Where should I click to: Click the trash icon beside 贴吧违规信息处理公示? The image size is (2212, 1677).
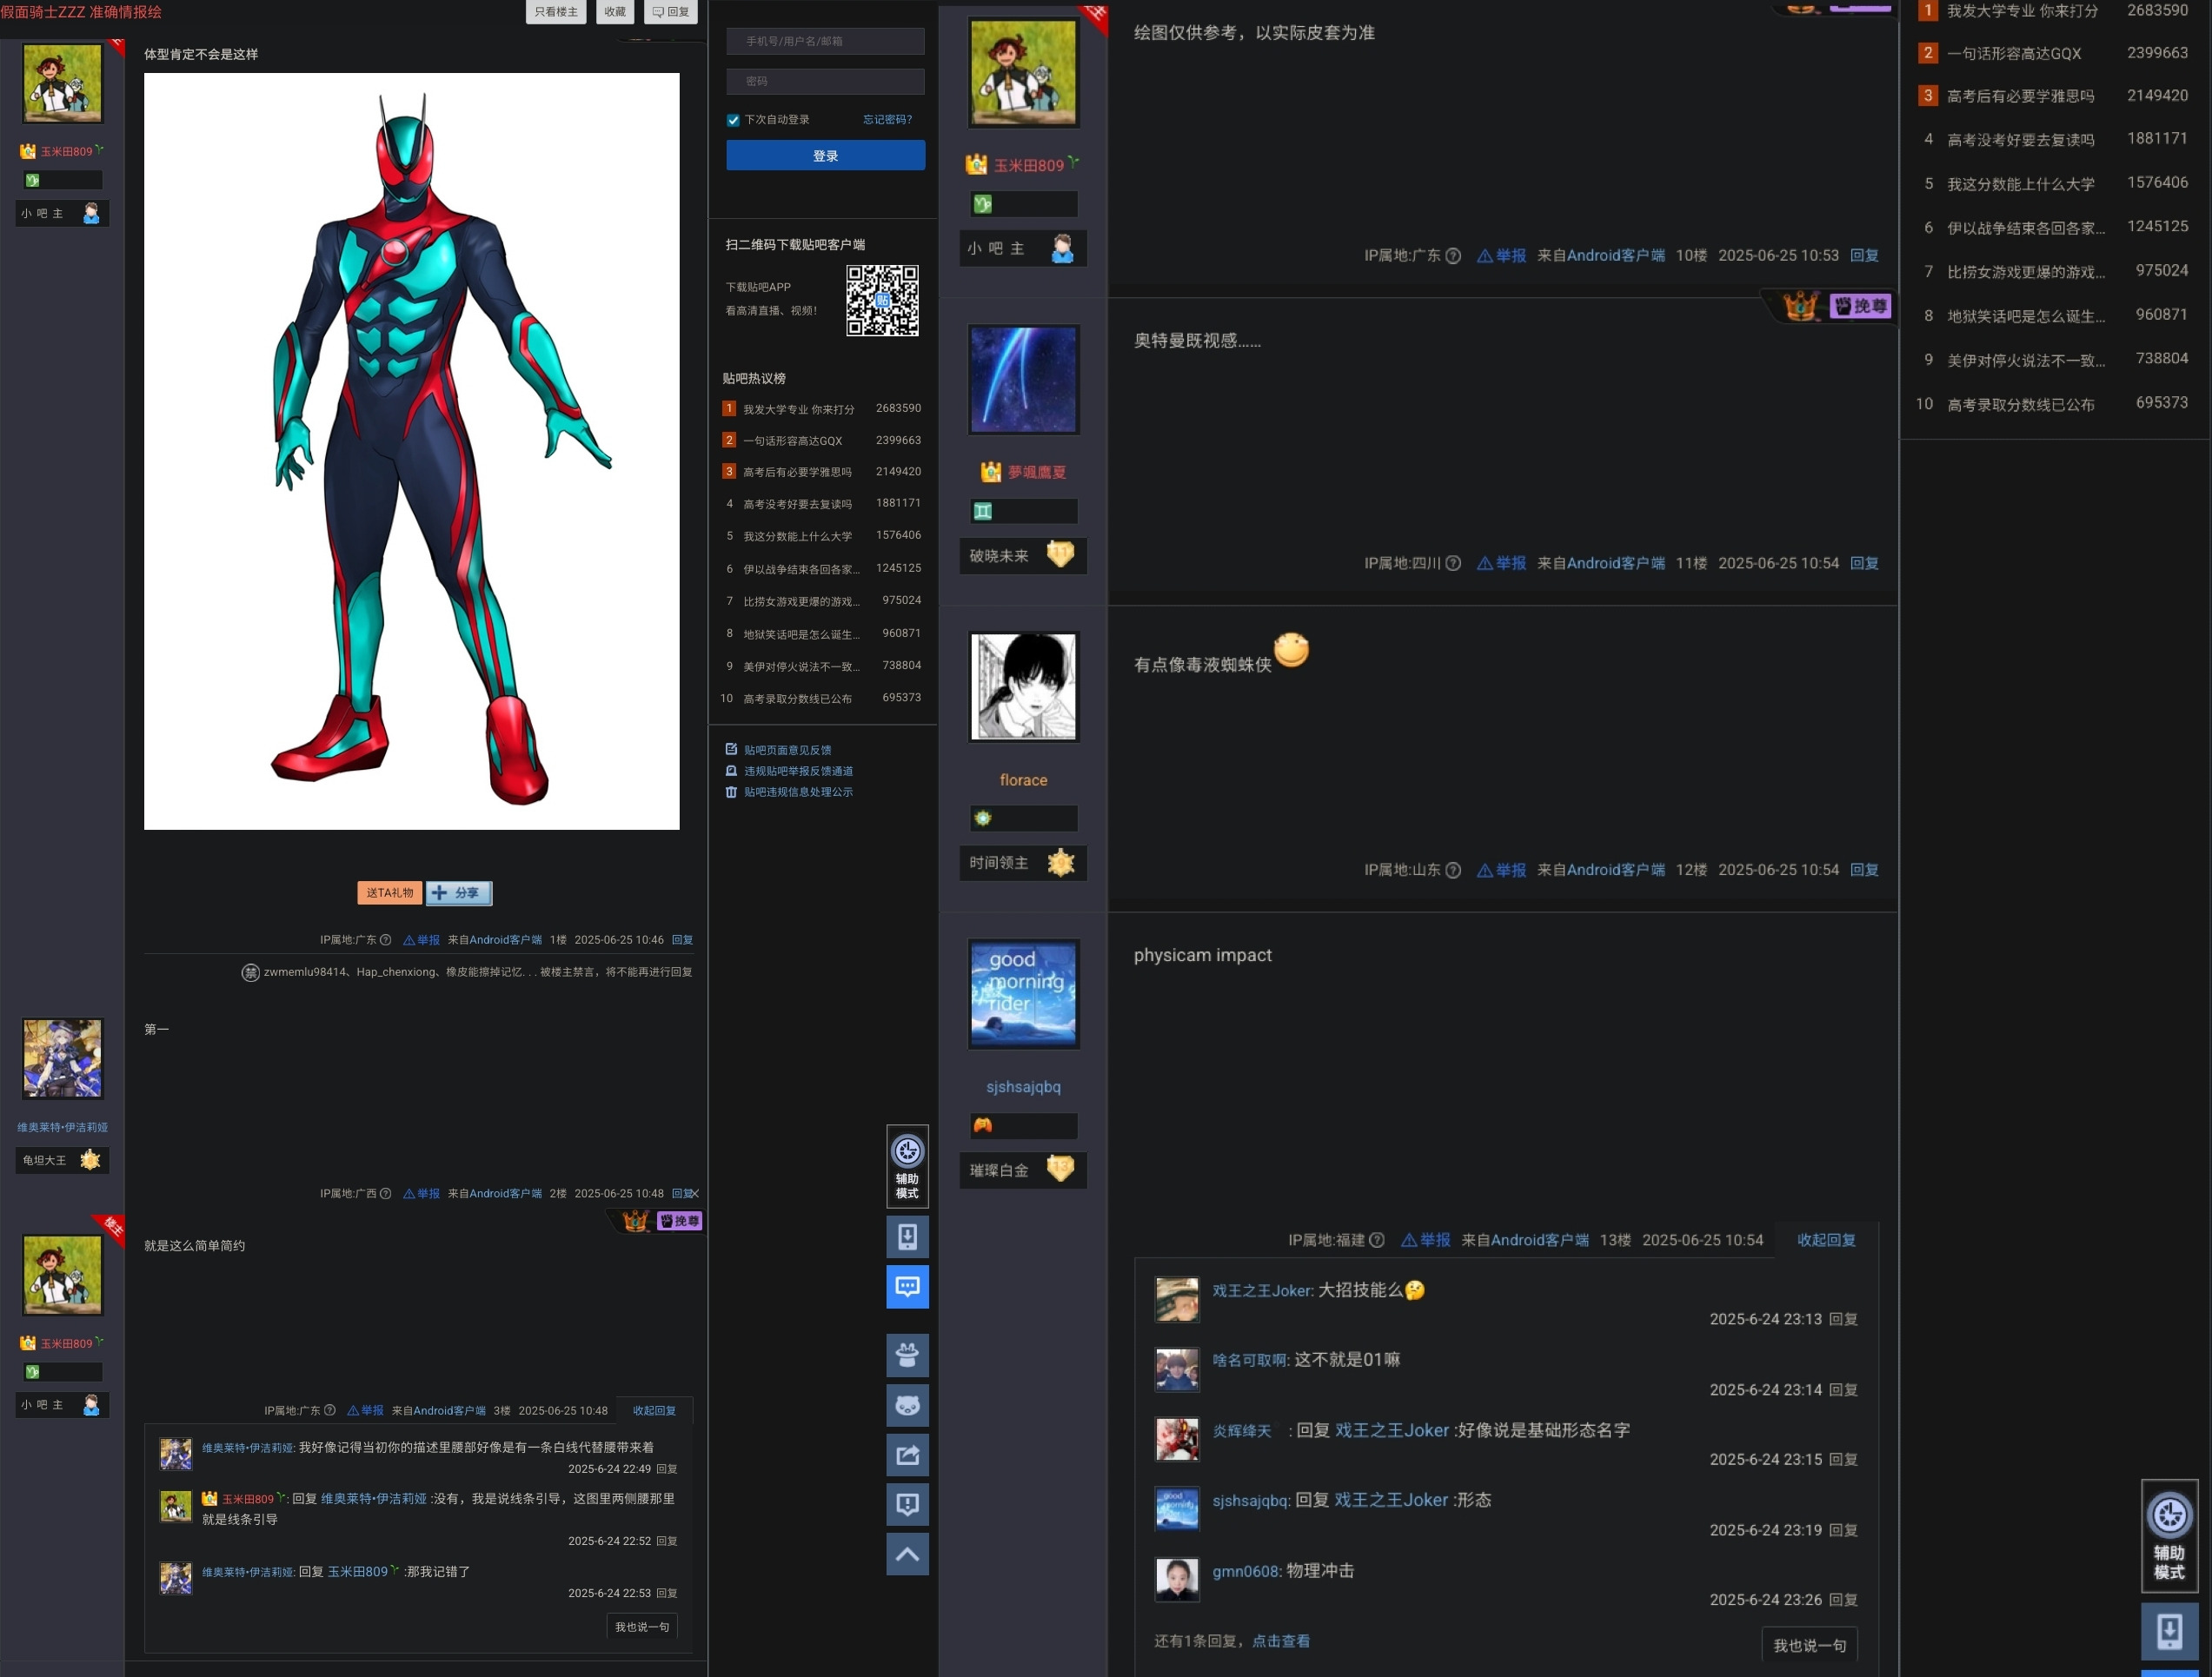click(731, 792)
